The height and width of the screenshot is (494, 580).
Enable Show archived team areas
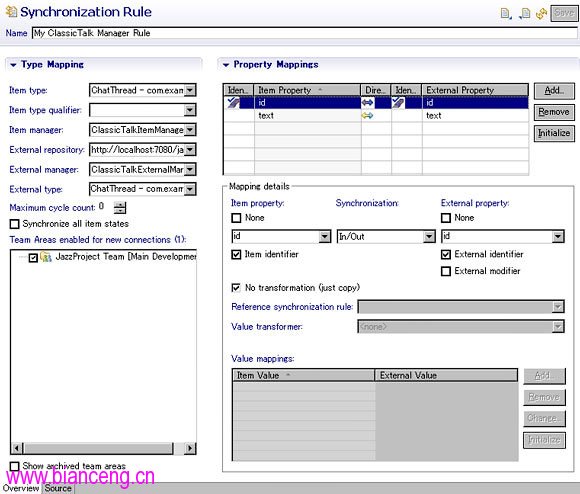click(14, 466)
